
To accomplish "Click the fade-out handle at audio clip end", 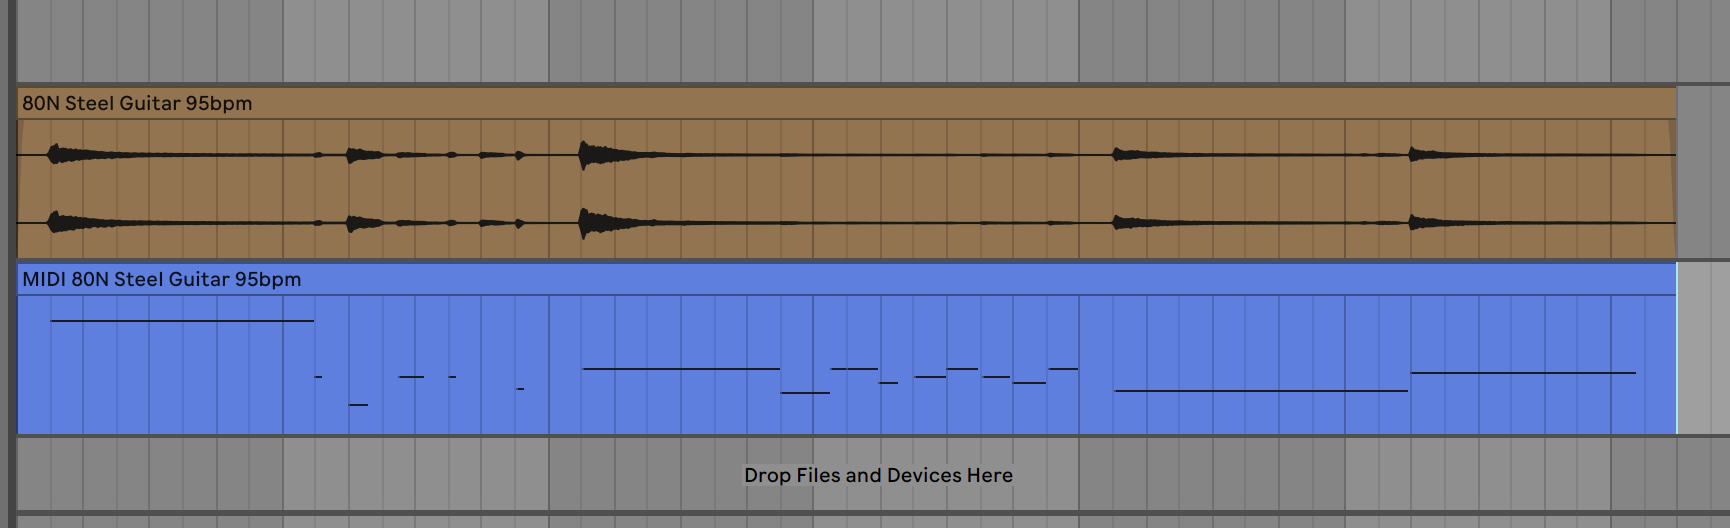I will coord(1673,122).
